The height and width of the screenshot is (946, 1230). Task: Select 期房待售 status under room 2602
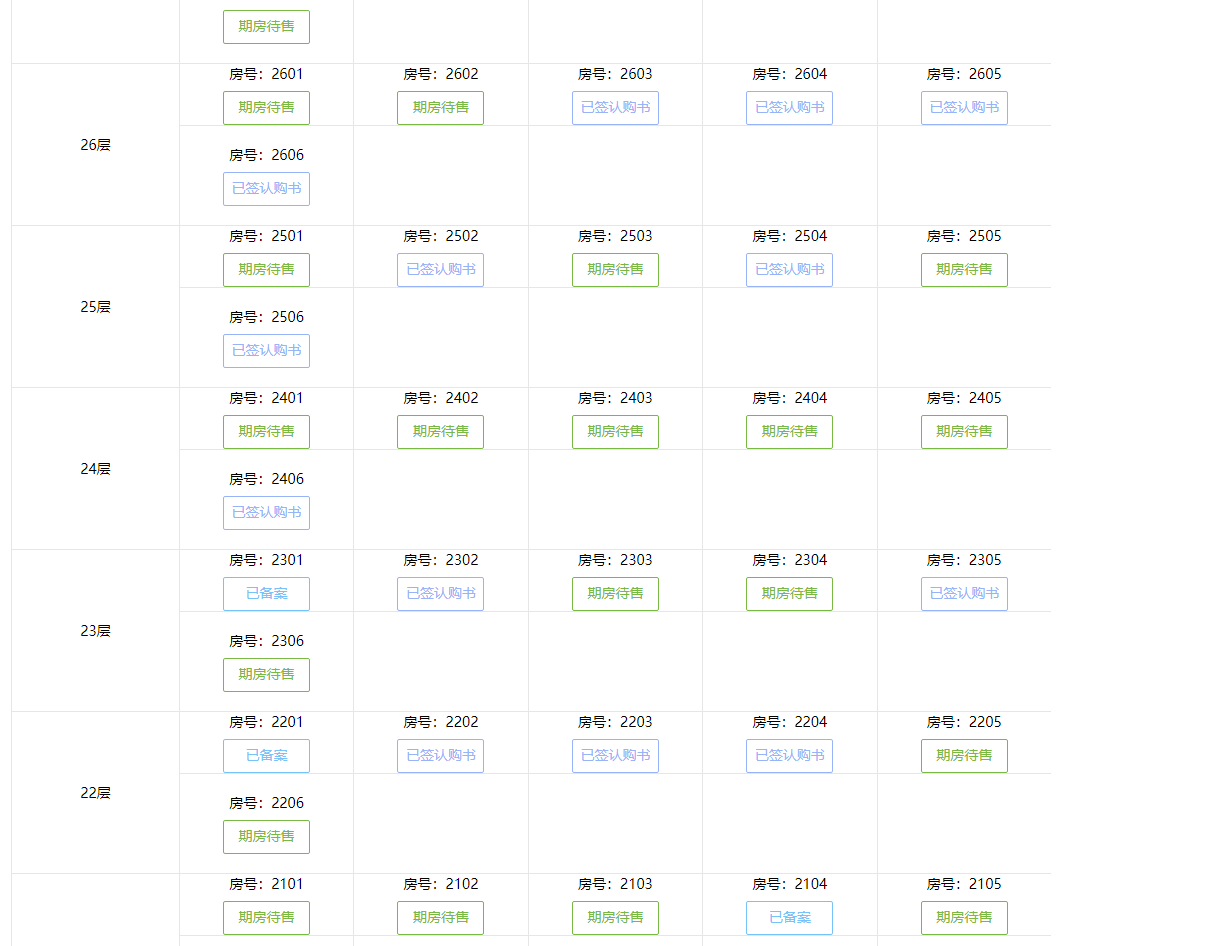pos(440,108)
